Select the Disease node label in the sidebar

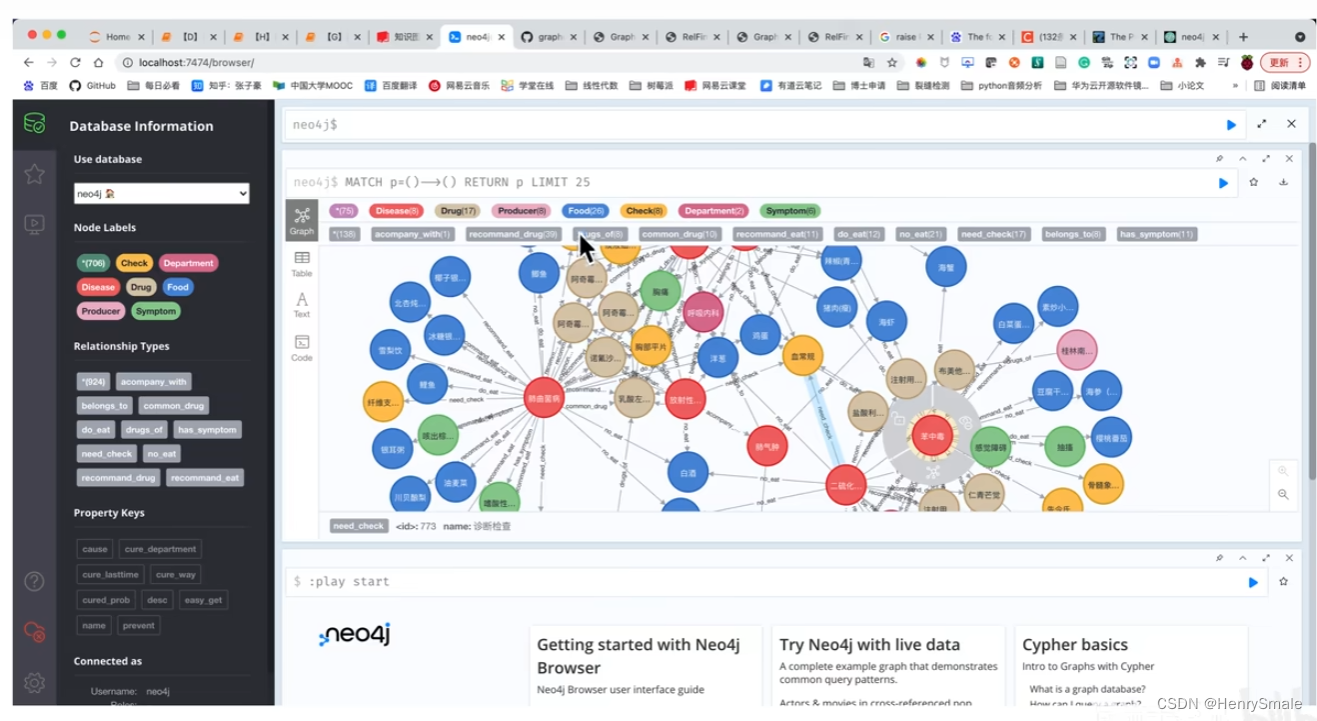coord(98,287)
